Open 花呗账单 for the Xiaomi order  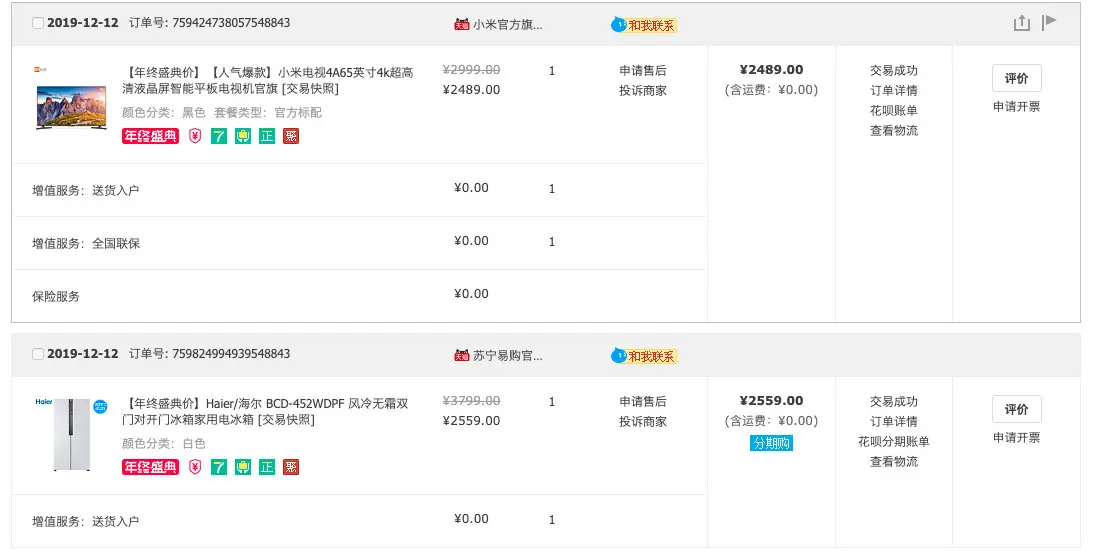(x=894, y=110)
